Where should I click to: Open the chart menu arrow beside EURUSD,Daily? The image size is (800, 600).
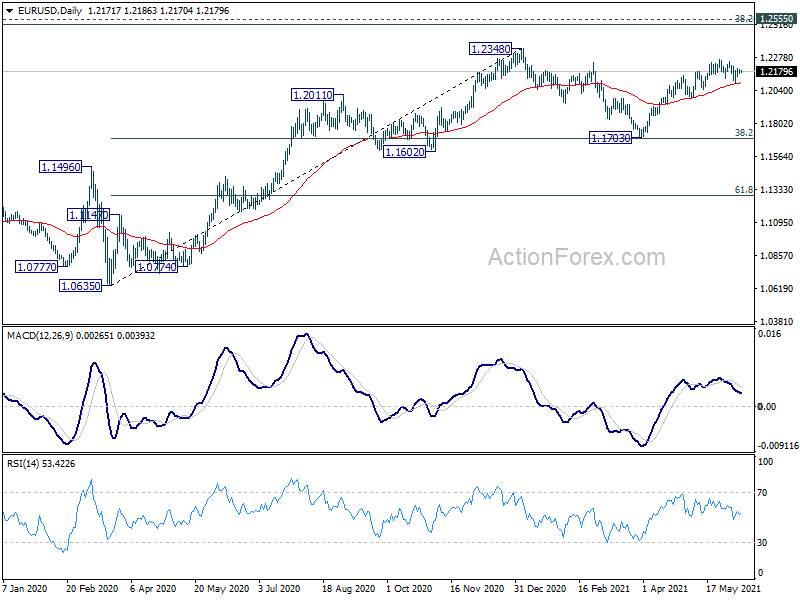(9, 11)
